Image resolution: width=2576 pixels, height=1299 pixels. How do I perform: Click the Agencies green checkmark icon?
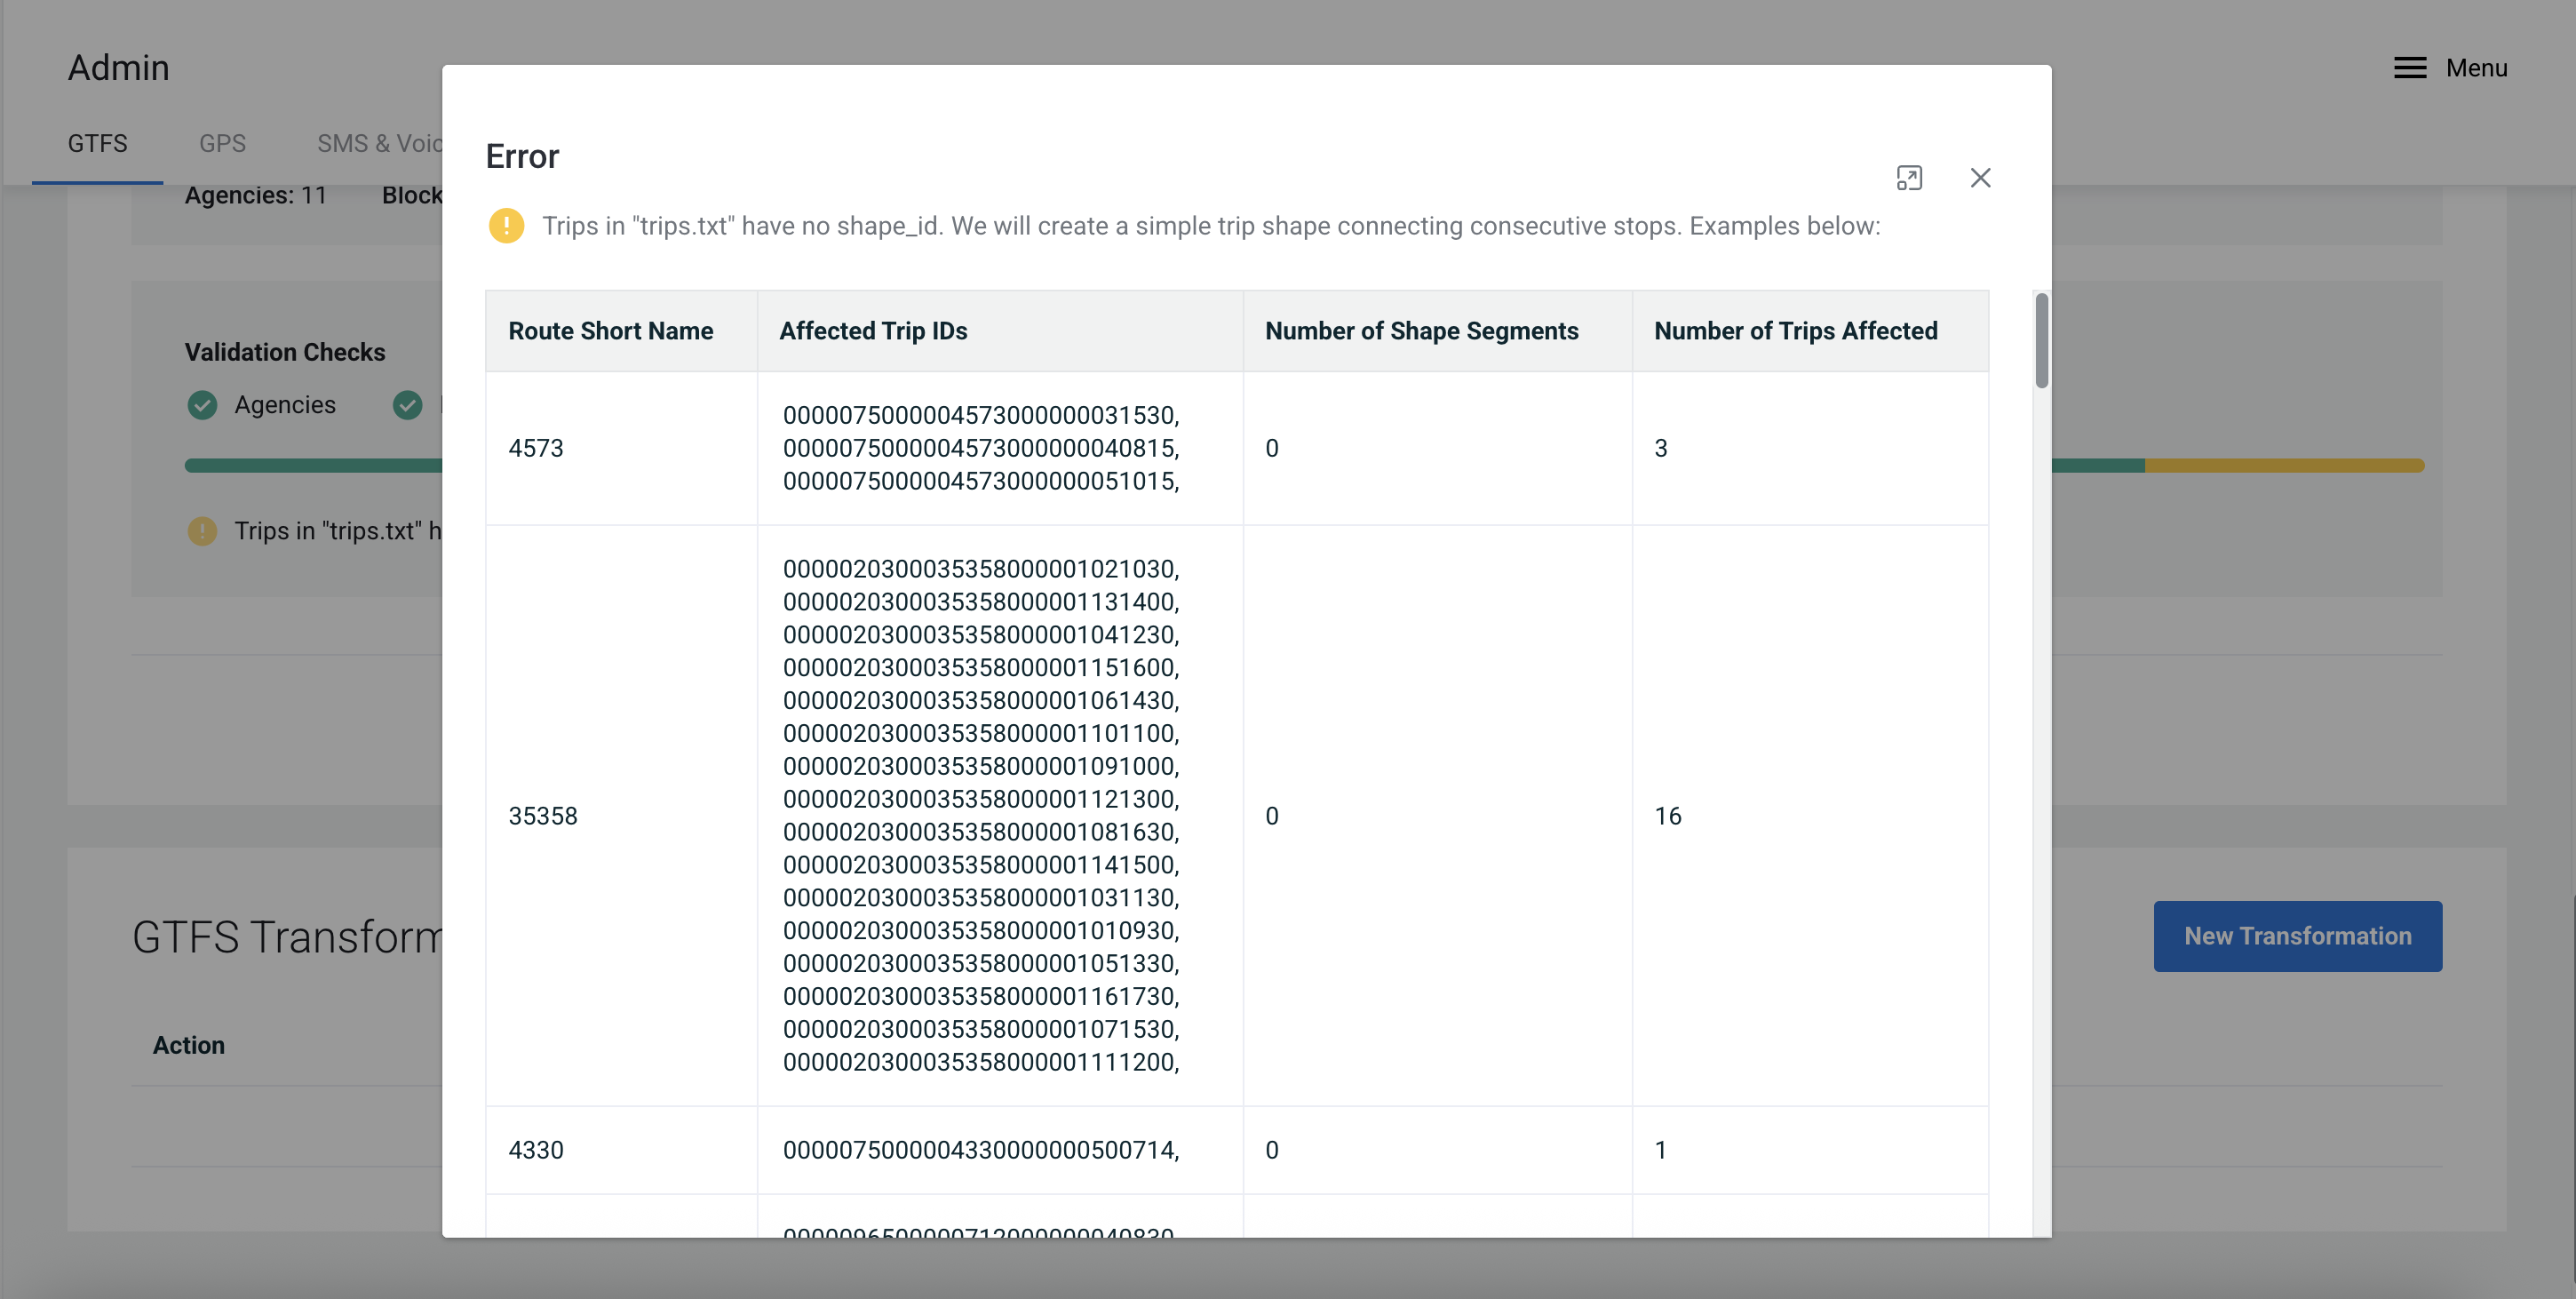pos(202,405)
